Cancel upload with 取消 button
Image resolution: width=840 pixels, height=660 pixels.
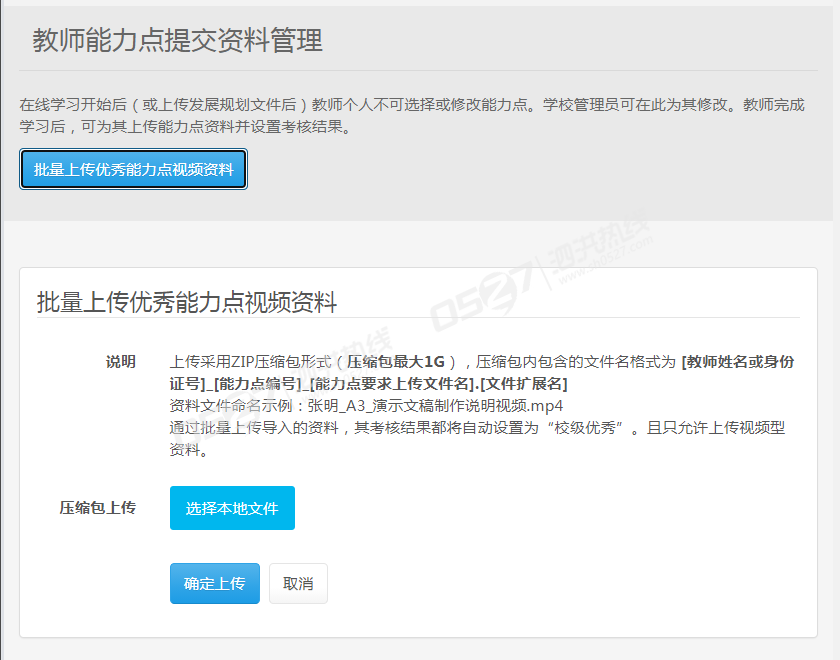[298, 583]
